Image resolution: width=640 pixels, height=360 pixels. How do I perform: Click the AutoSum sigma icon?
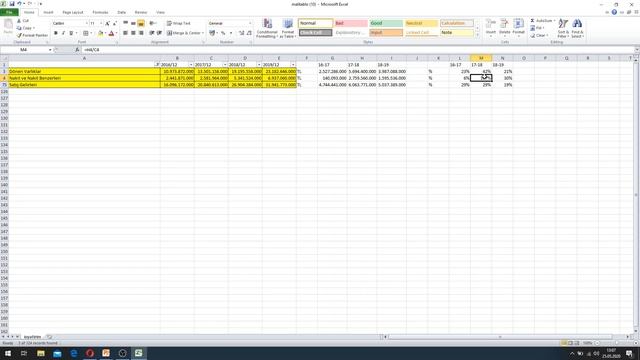coord(532,21)
